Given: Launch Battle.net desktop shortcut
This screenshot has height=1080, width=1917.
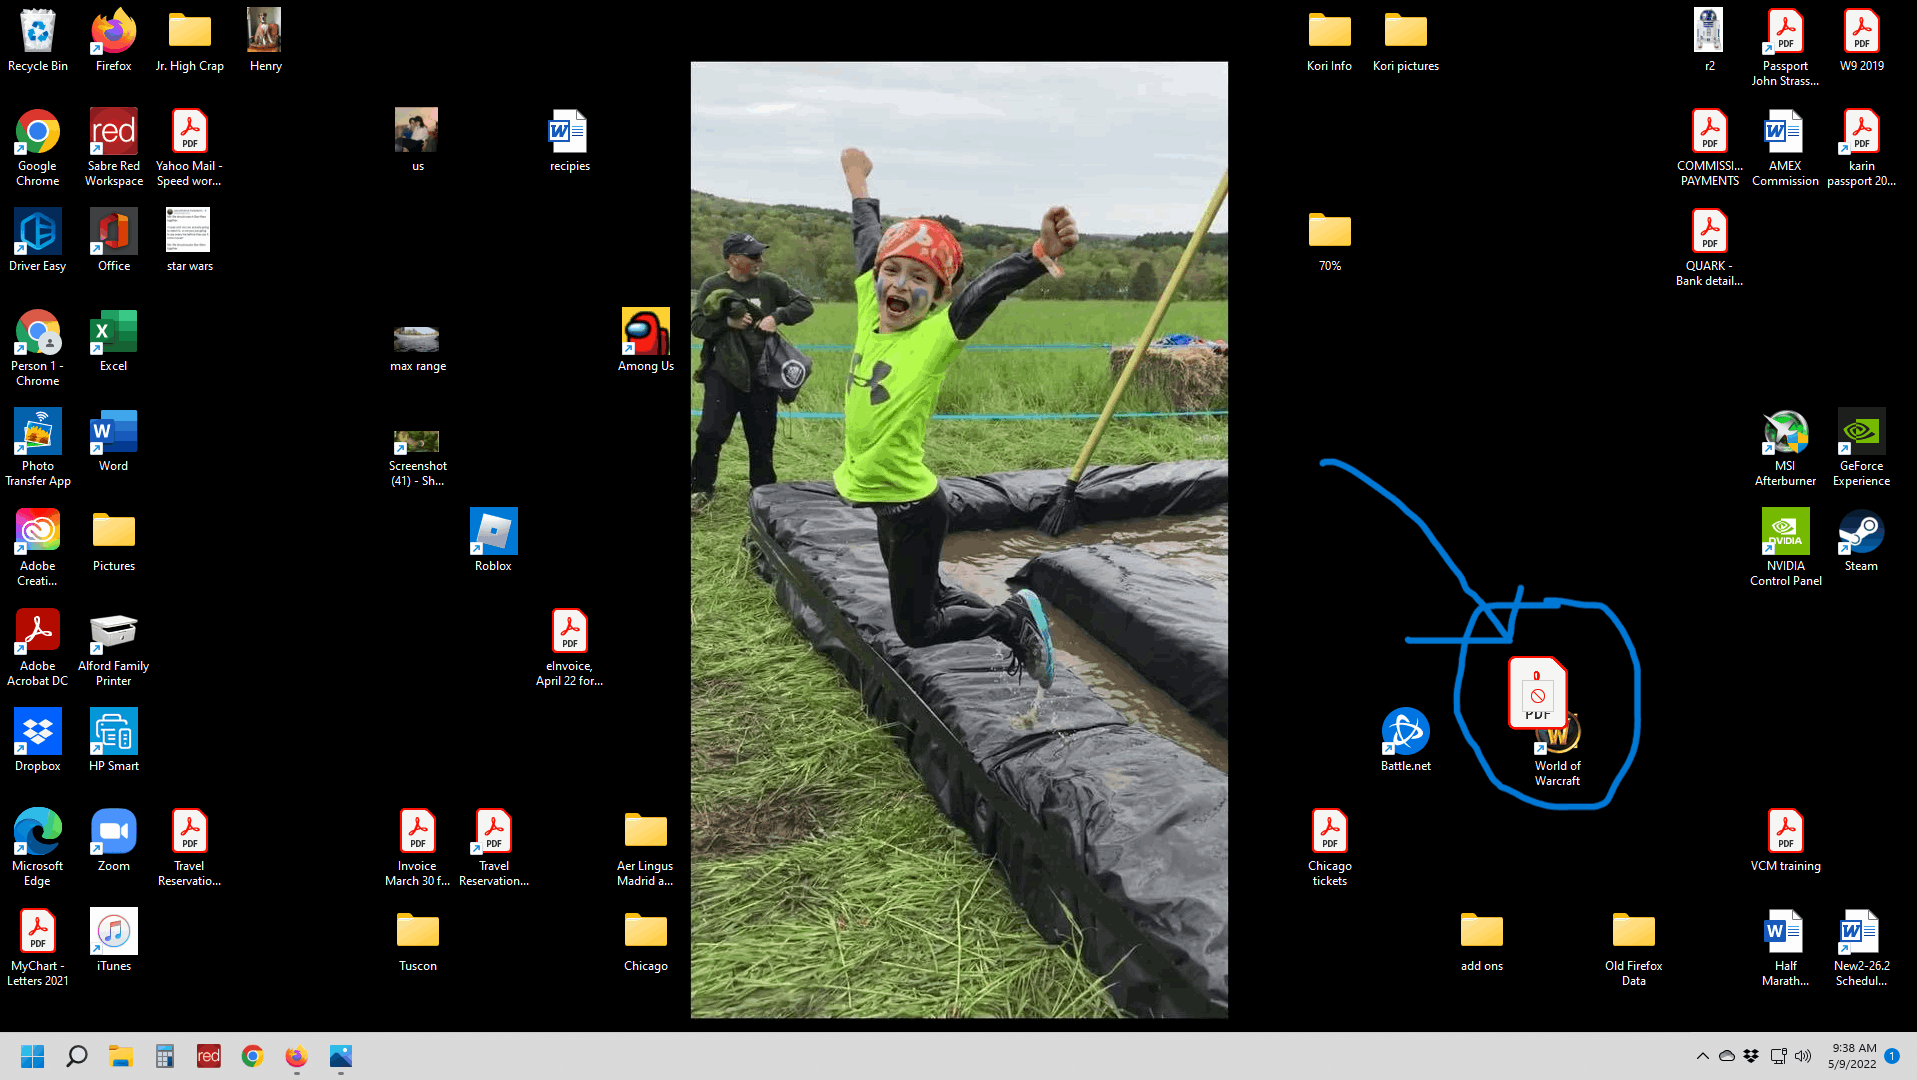Looking at the screenshot, I should (1405, 740).
